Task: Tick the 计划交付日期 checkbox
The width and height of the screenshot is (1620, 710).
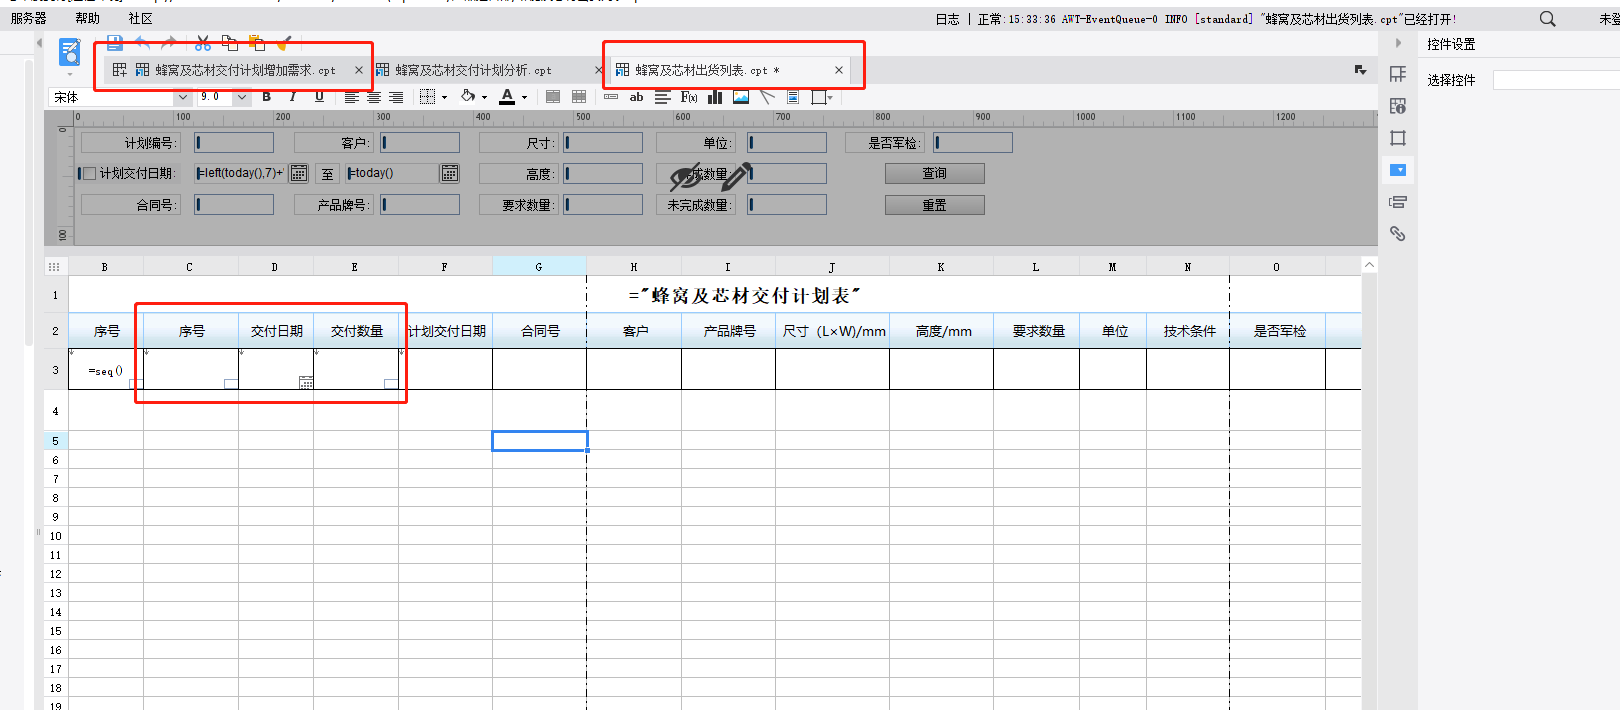Action: tap(89, 173)
